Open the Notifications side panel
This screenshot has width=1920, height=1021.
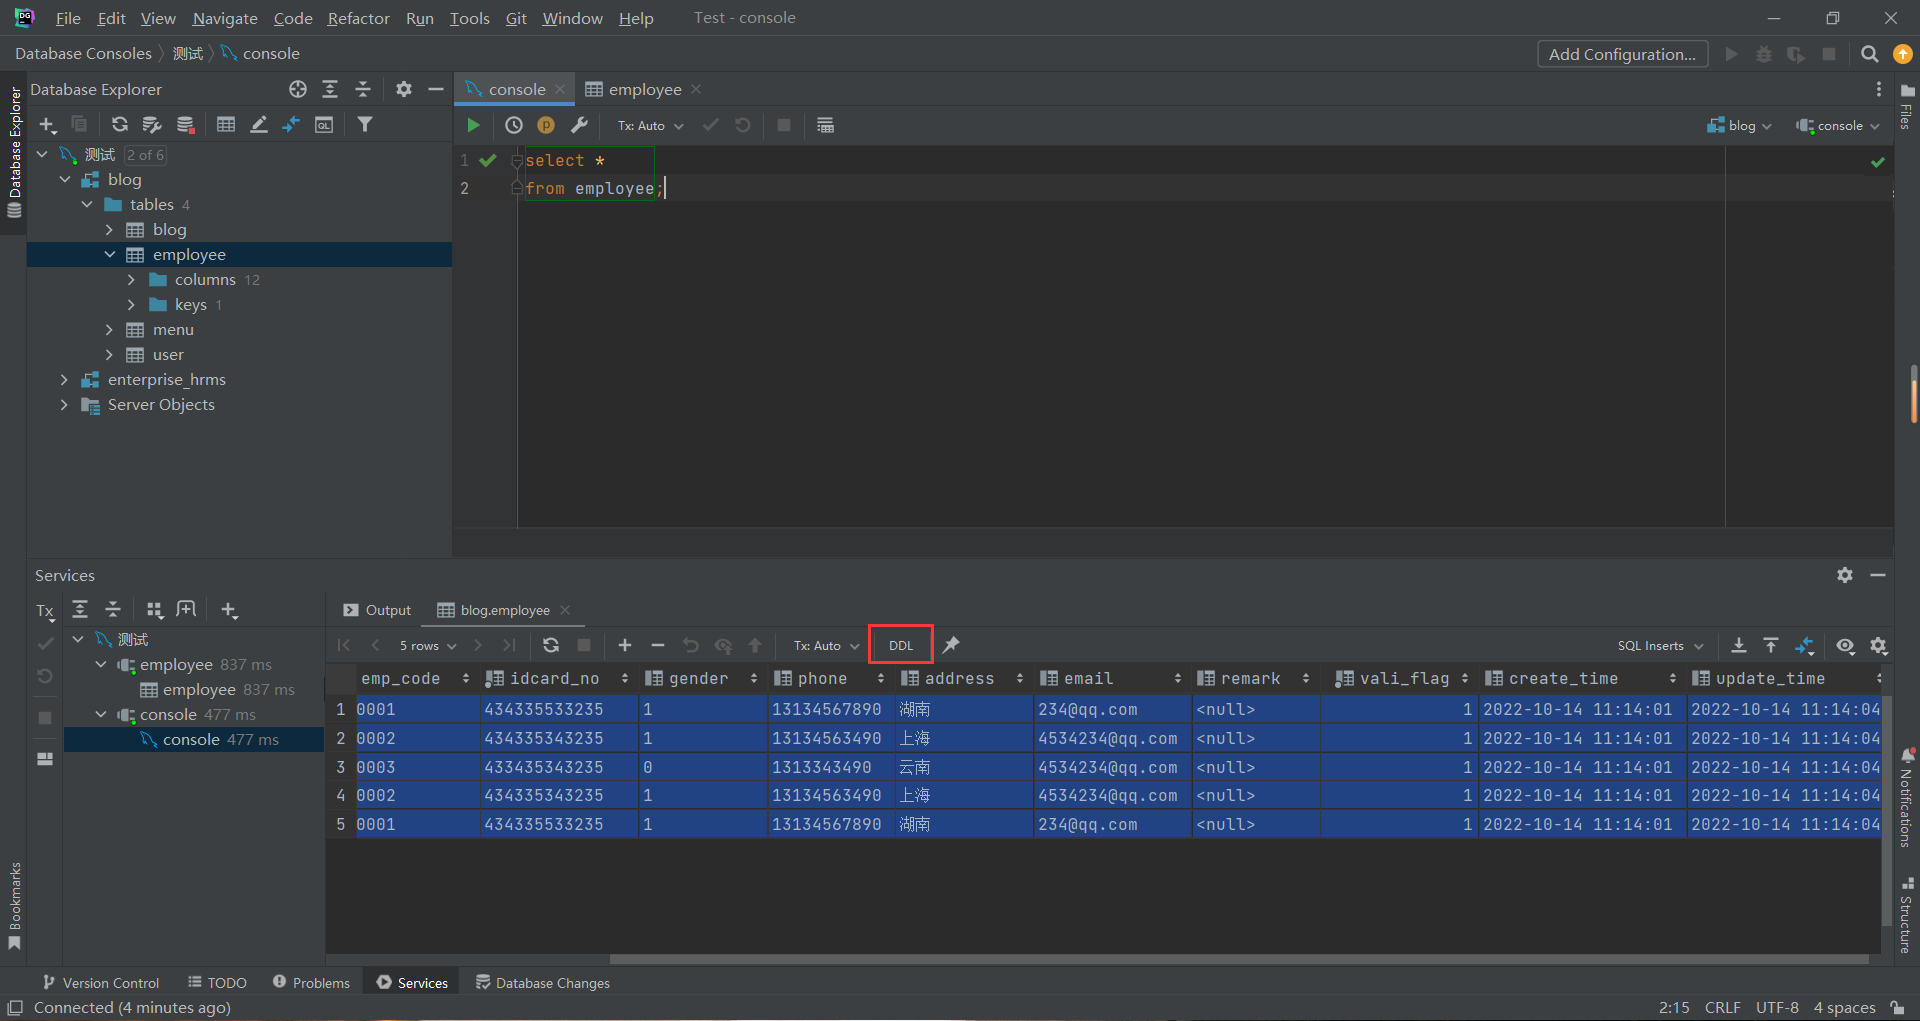1906,798
